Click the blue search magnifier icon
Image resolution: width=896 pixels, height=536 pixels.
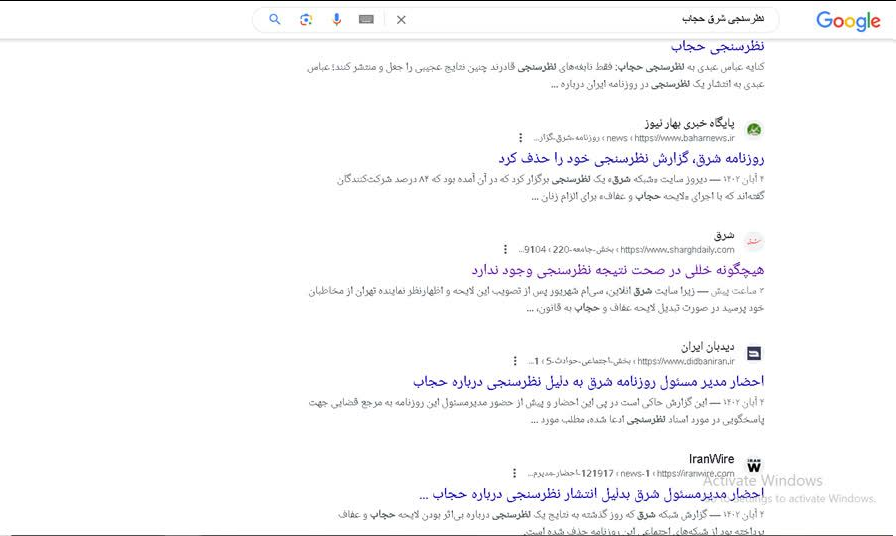275,19
